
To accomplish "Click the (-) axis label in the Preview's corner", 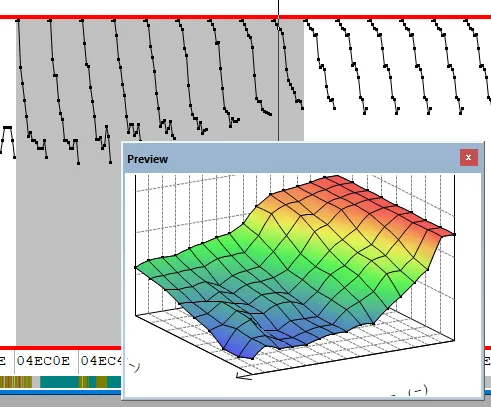I will pos(418,391).
